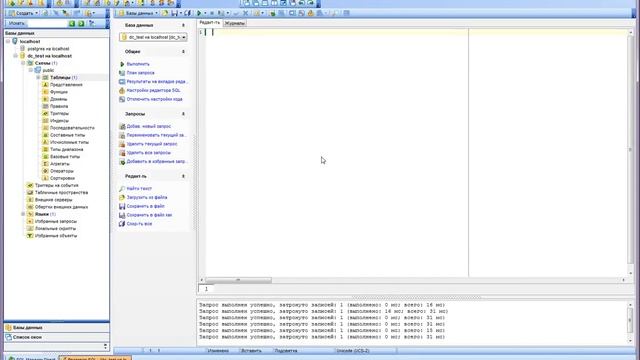The image size is (640, 360).
Task: Click the green next-result arrow beside the search box
Action: pos(81,23)
